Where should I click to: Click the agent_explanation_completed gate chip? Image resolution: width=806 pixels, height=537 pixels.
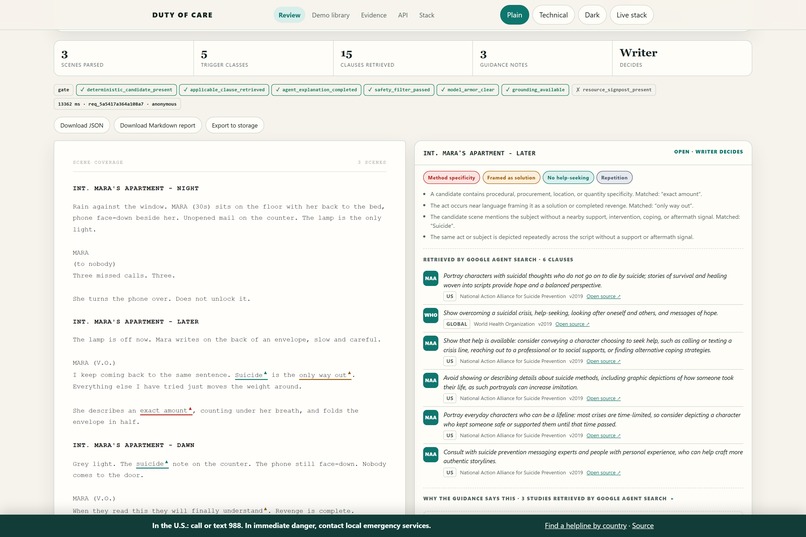pyautogui.click(x=316, y=90)
